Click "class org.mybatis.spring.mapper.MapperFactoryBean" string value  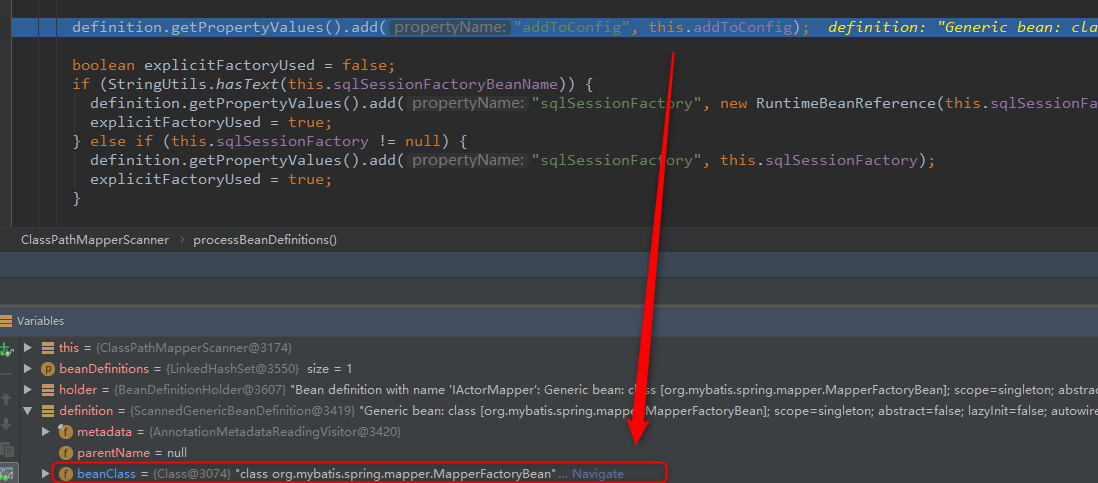click(396, 474)
